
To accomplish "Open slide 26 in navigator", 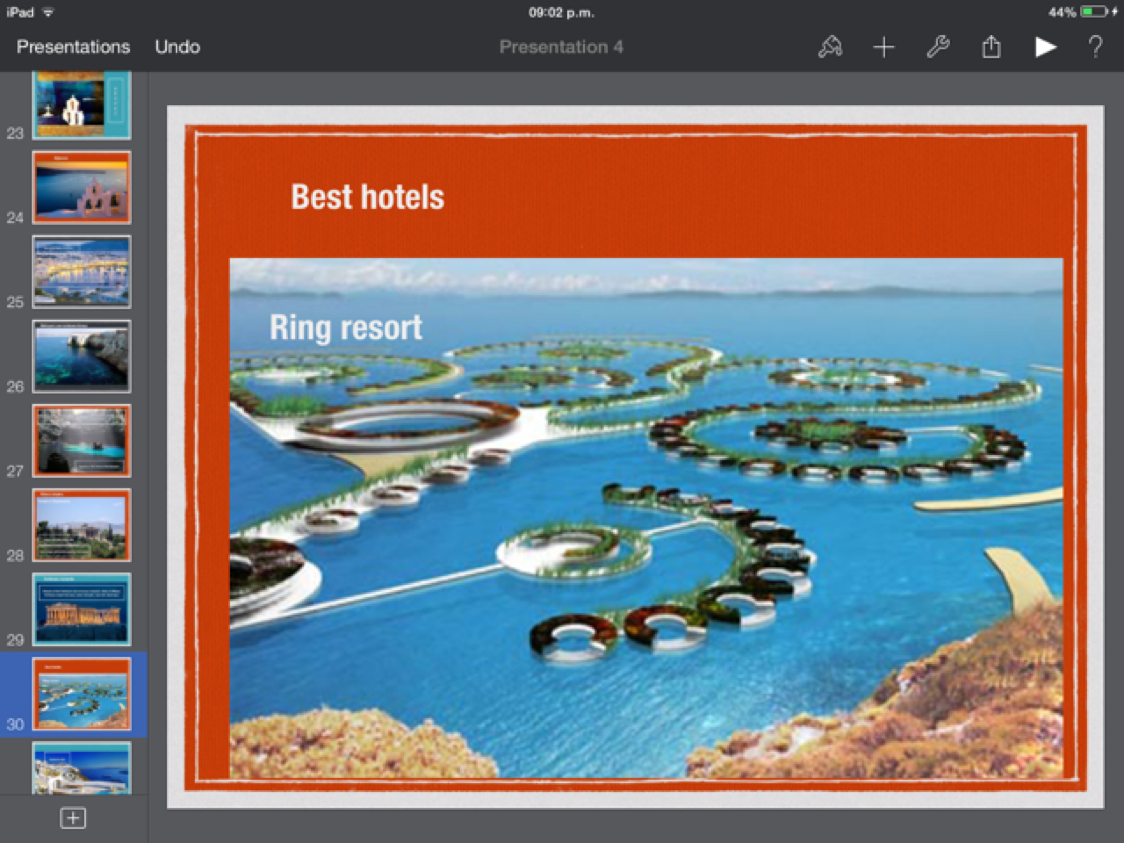I will click(81, 356).
